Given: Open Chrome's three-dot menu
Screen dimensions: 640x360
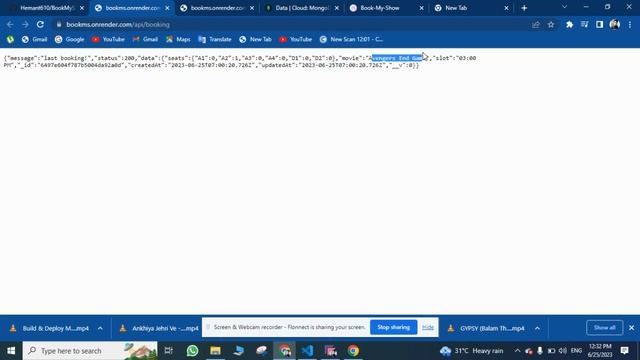Looking at the screenshot, I should coord(630,24).
